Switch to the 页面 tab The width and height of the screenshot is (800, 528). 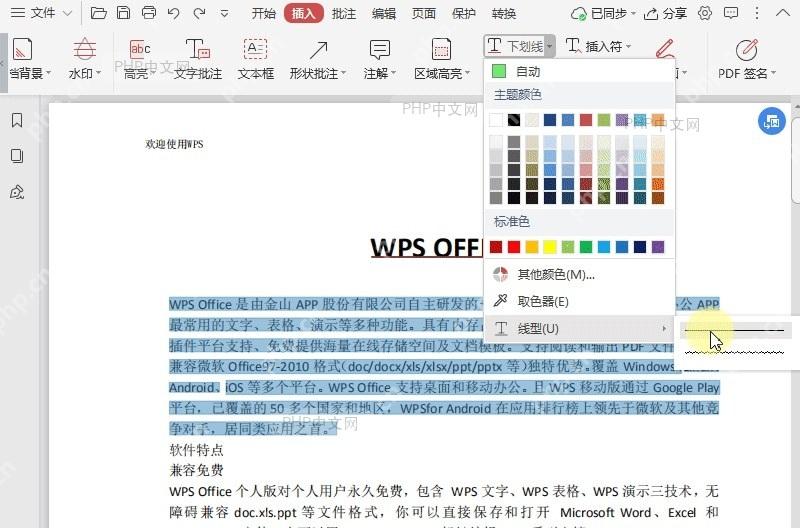pos(423,14)
